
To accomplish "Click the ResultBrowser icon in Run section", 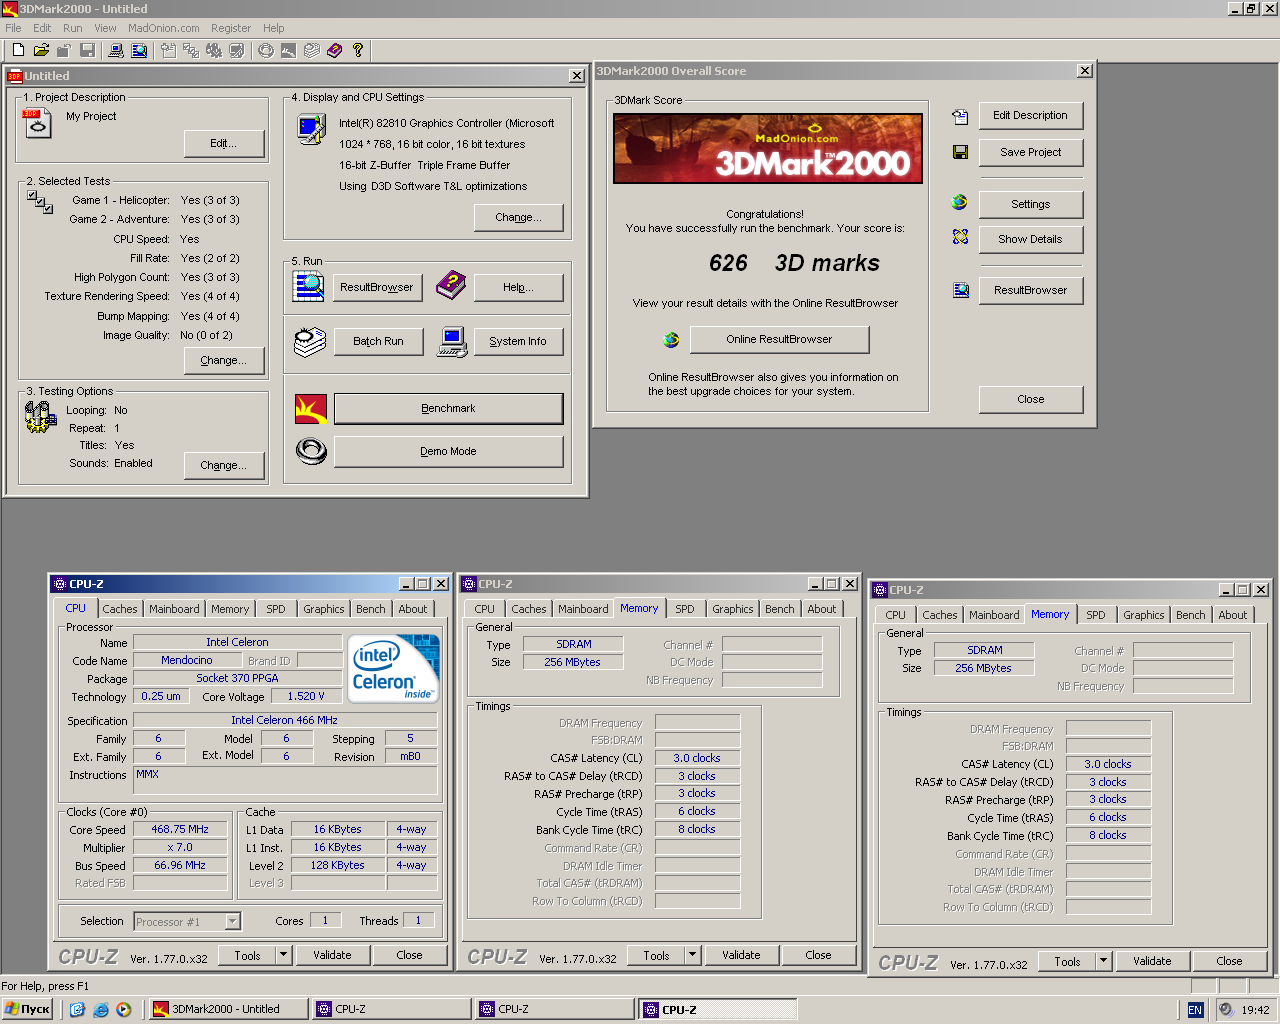I will tap(308, 286).
